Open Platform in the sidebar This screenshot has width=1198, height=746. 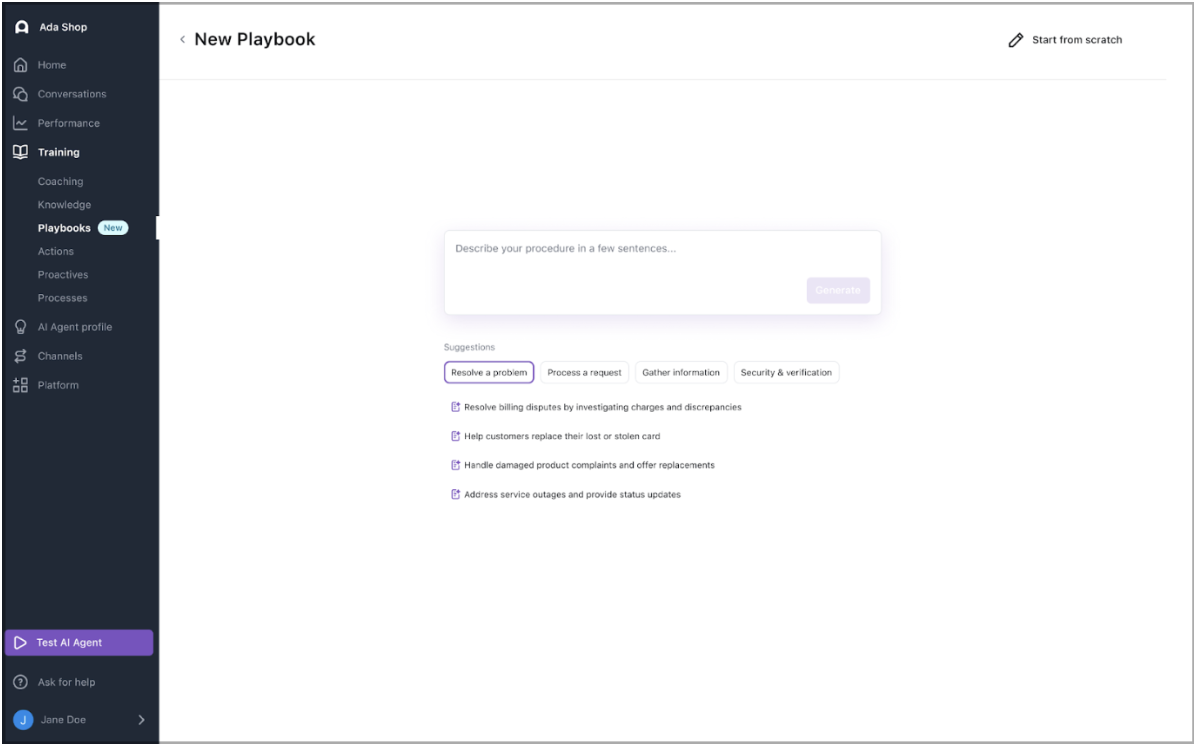(58, 385)
